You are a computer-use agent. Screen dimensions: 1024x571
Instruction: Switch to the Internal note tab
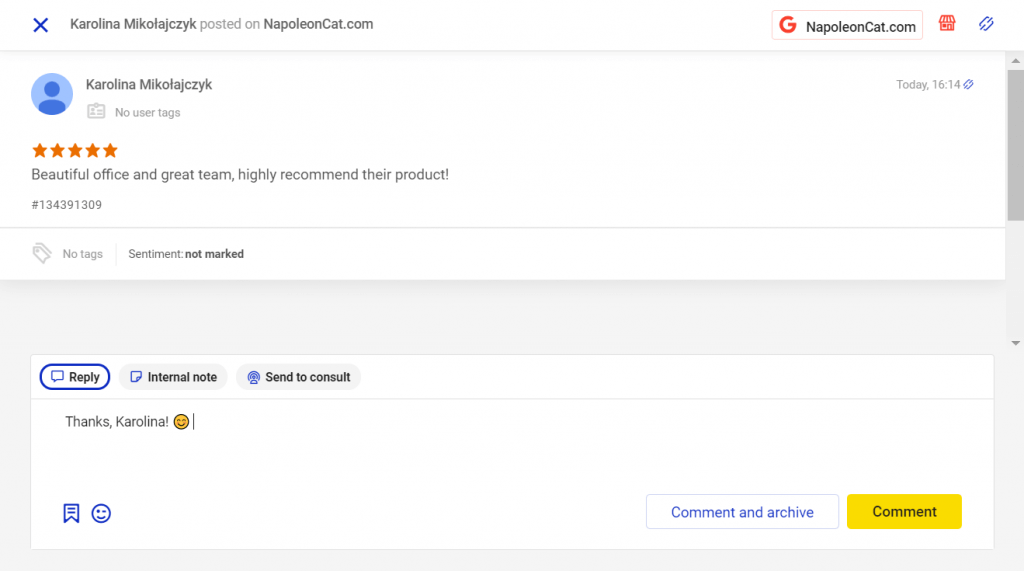tap(173, 377)
